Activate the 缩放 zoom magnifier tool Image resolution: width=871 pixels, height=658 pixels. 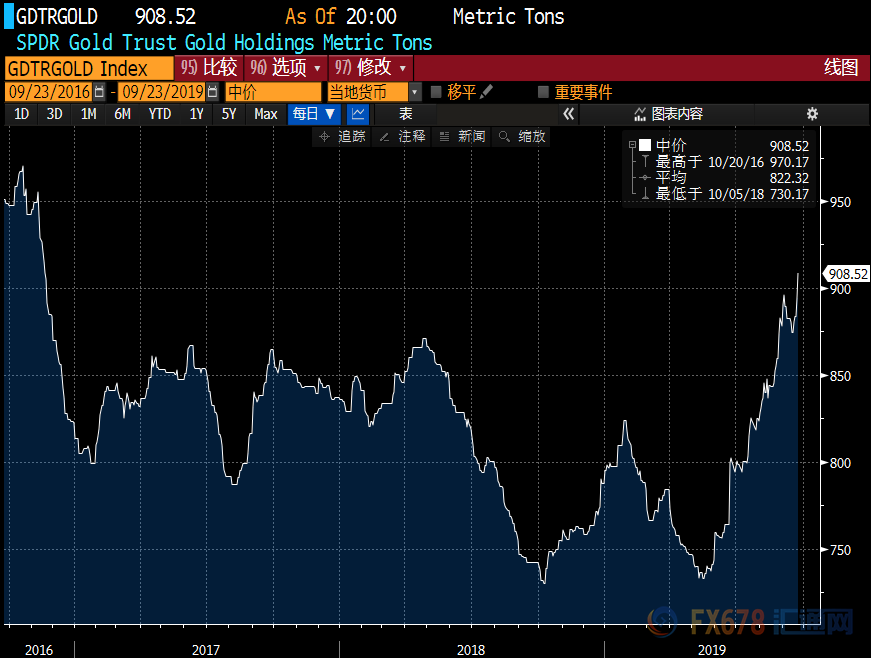point(522,137)
